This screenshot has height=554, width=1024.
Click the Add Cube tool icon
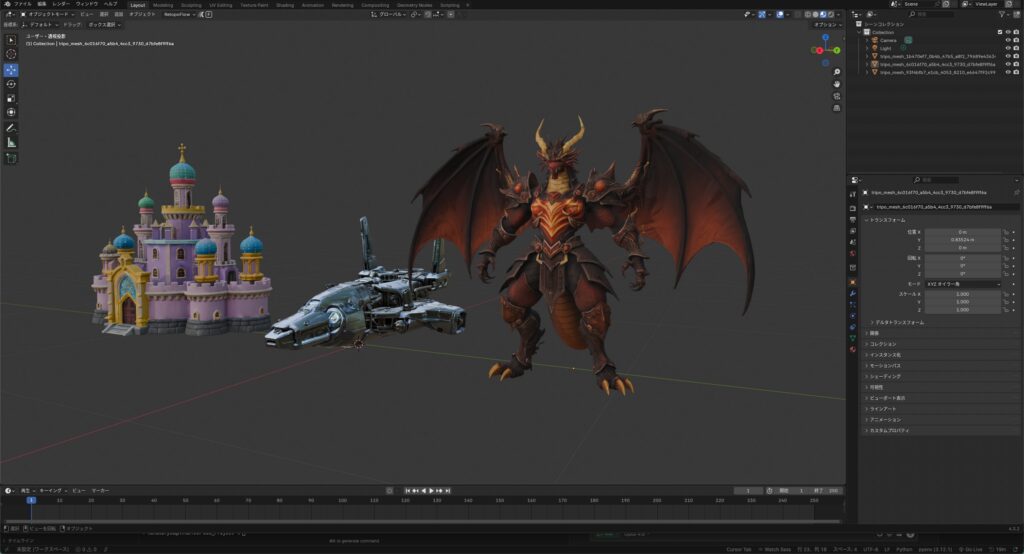12,158
